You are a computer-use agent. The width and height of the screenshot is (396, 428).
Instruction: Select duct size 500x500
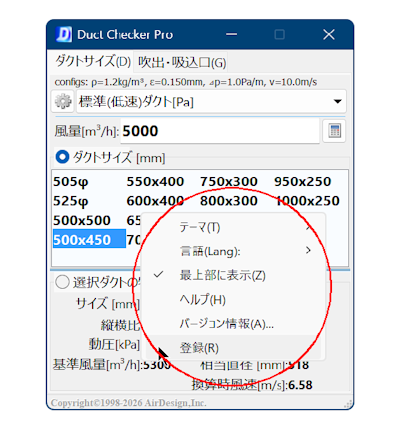point(82,220)
